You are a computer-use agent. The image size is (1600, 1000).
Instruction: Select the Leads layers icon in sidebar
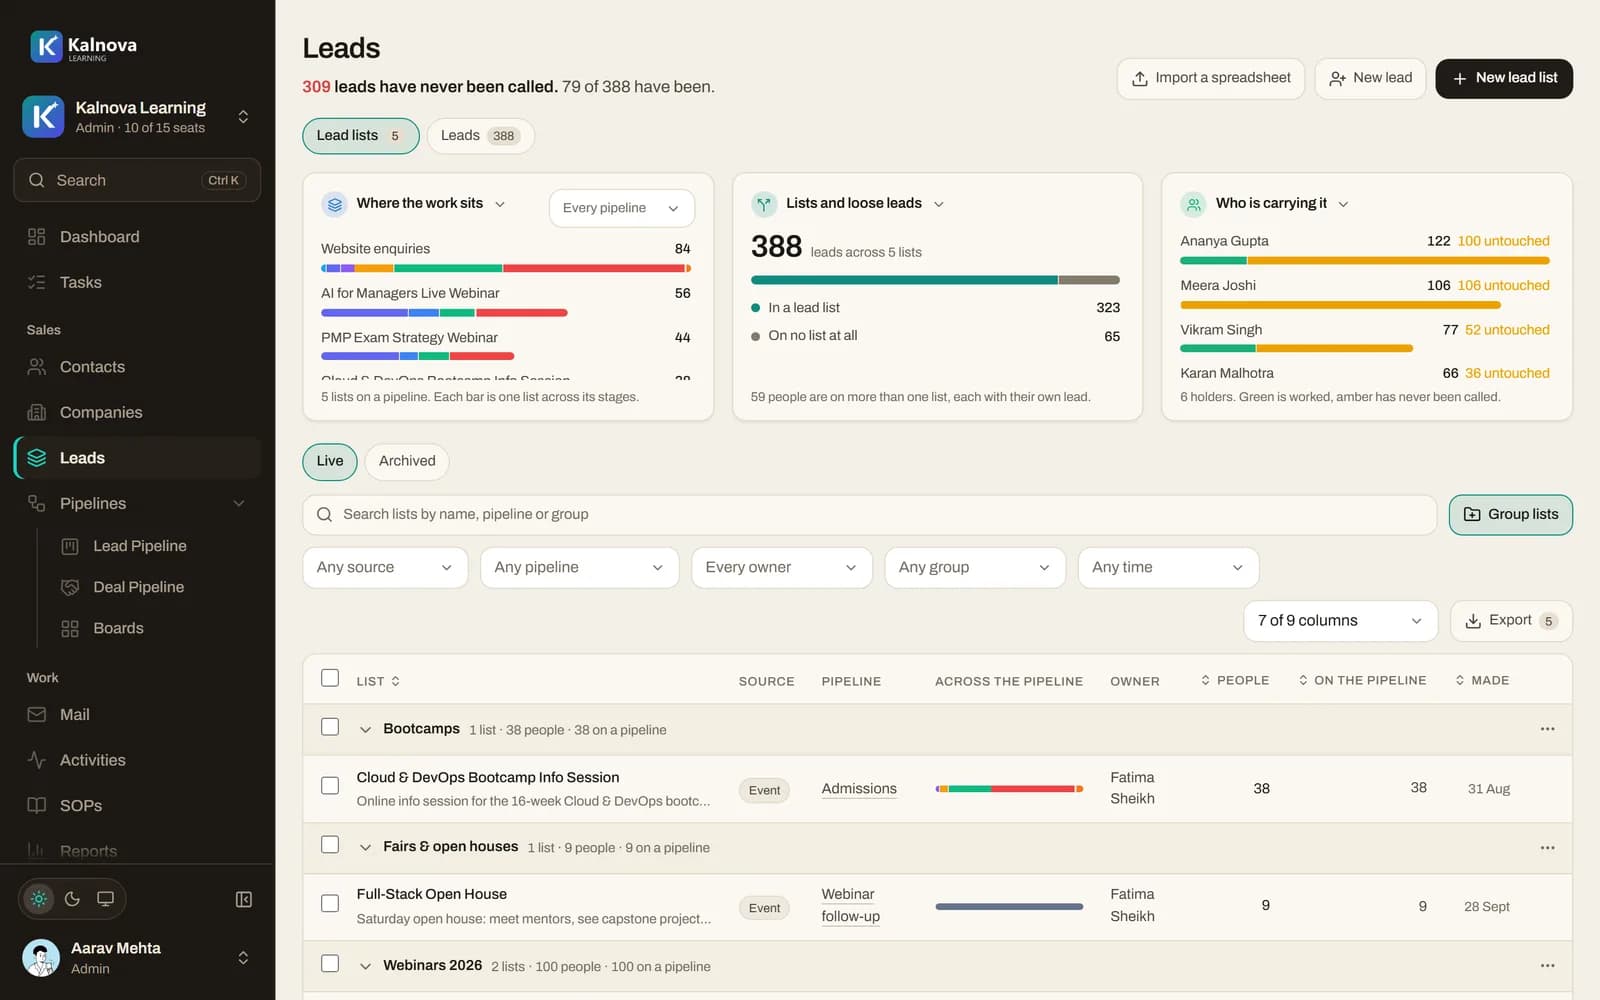coord(37,458)
